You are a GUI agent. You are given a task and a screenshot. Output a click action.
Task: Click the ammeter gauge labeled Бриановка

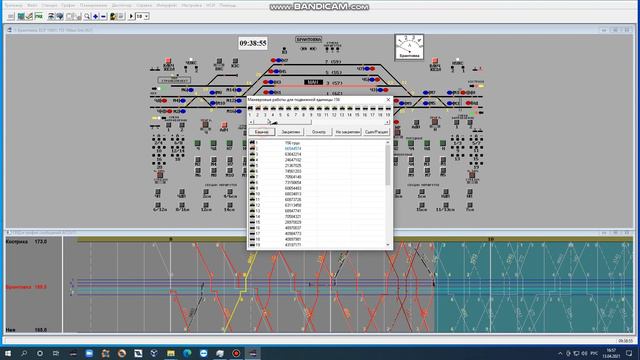(409, 47)
